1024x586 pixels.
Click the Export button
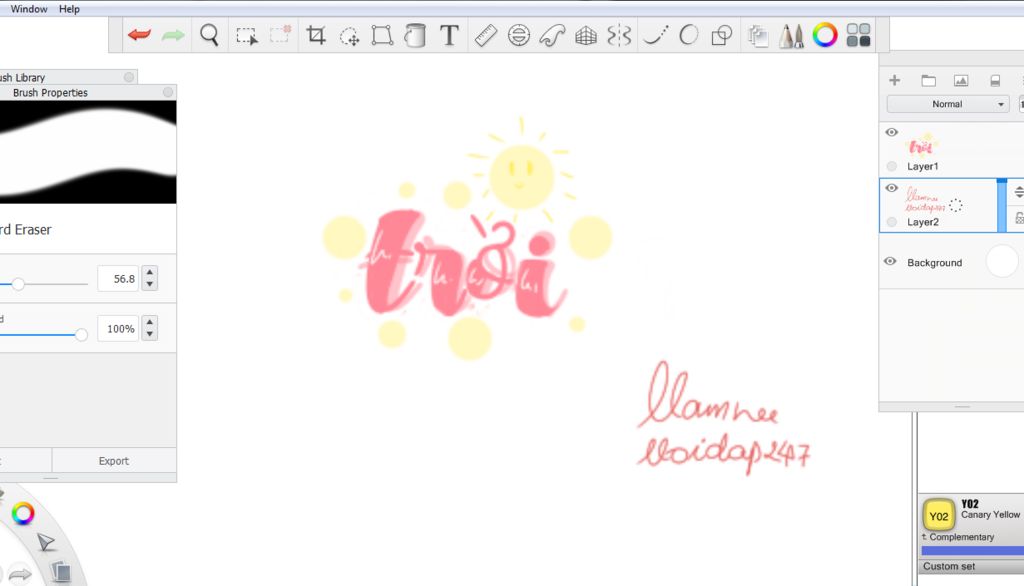pyautogui.click(x=114, y=461)
